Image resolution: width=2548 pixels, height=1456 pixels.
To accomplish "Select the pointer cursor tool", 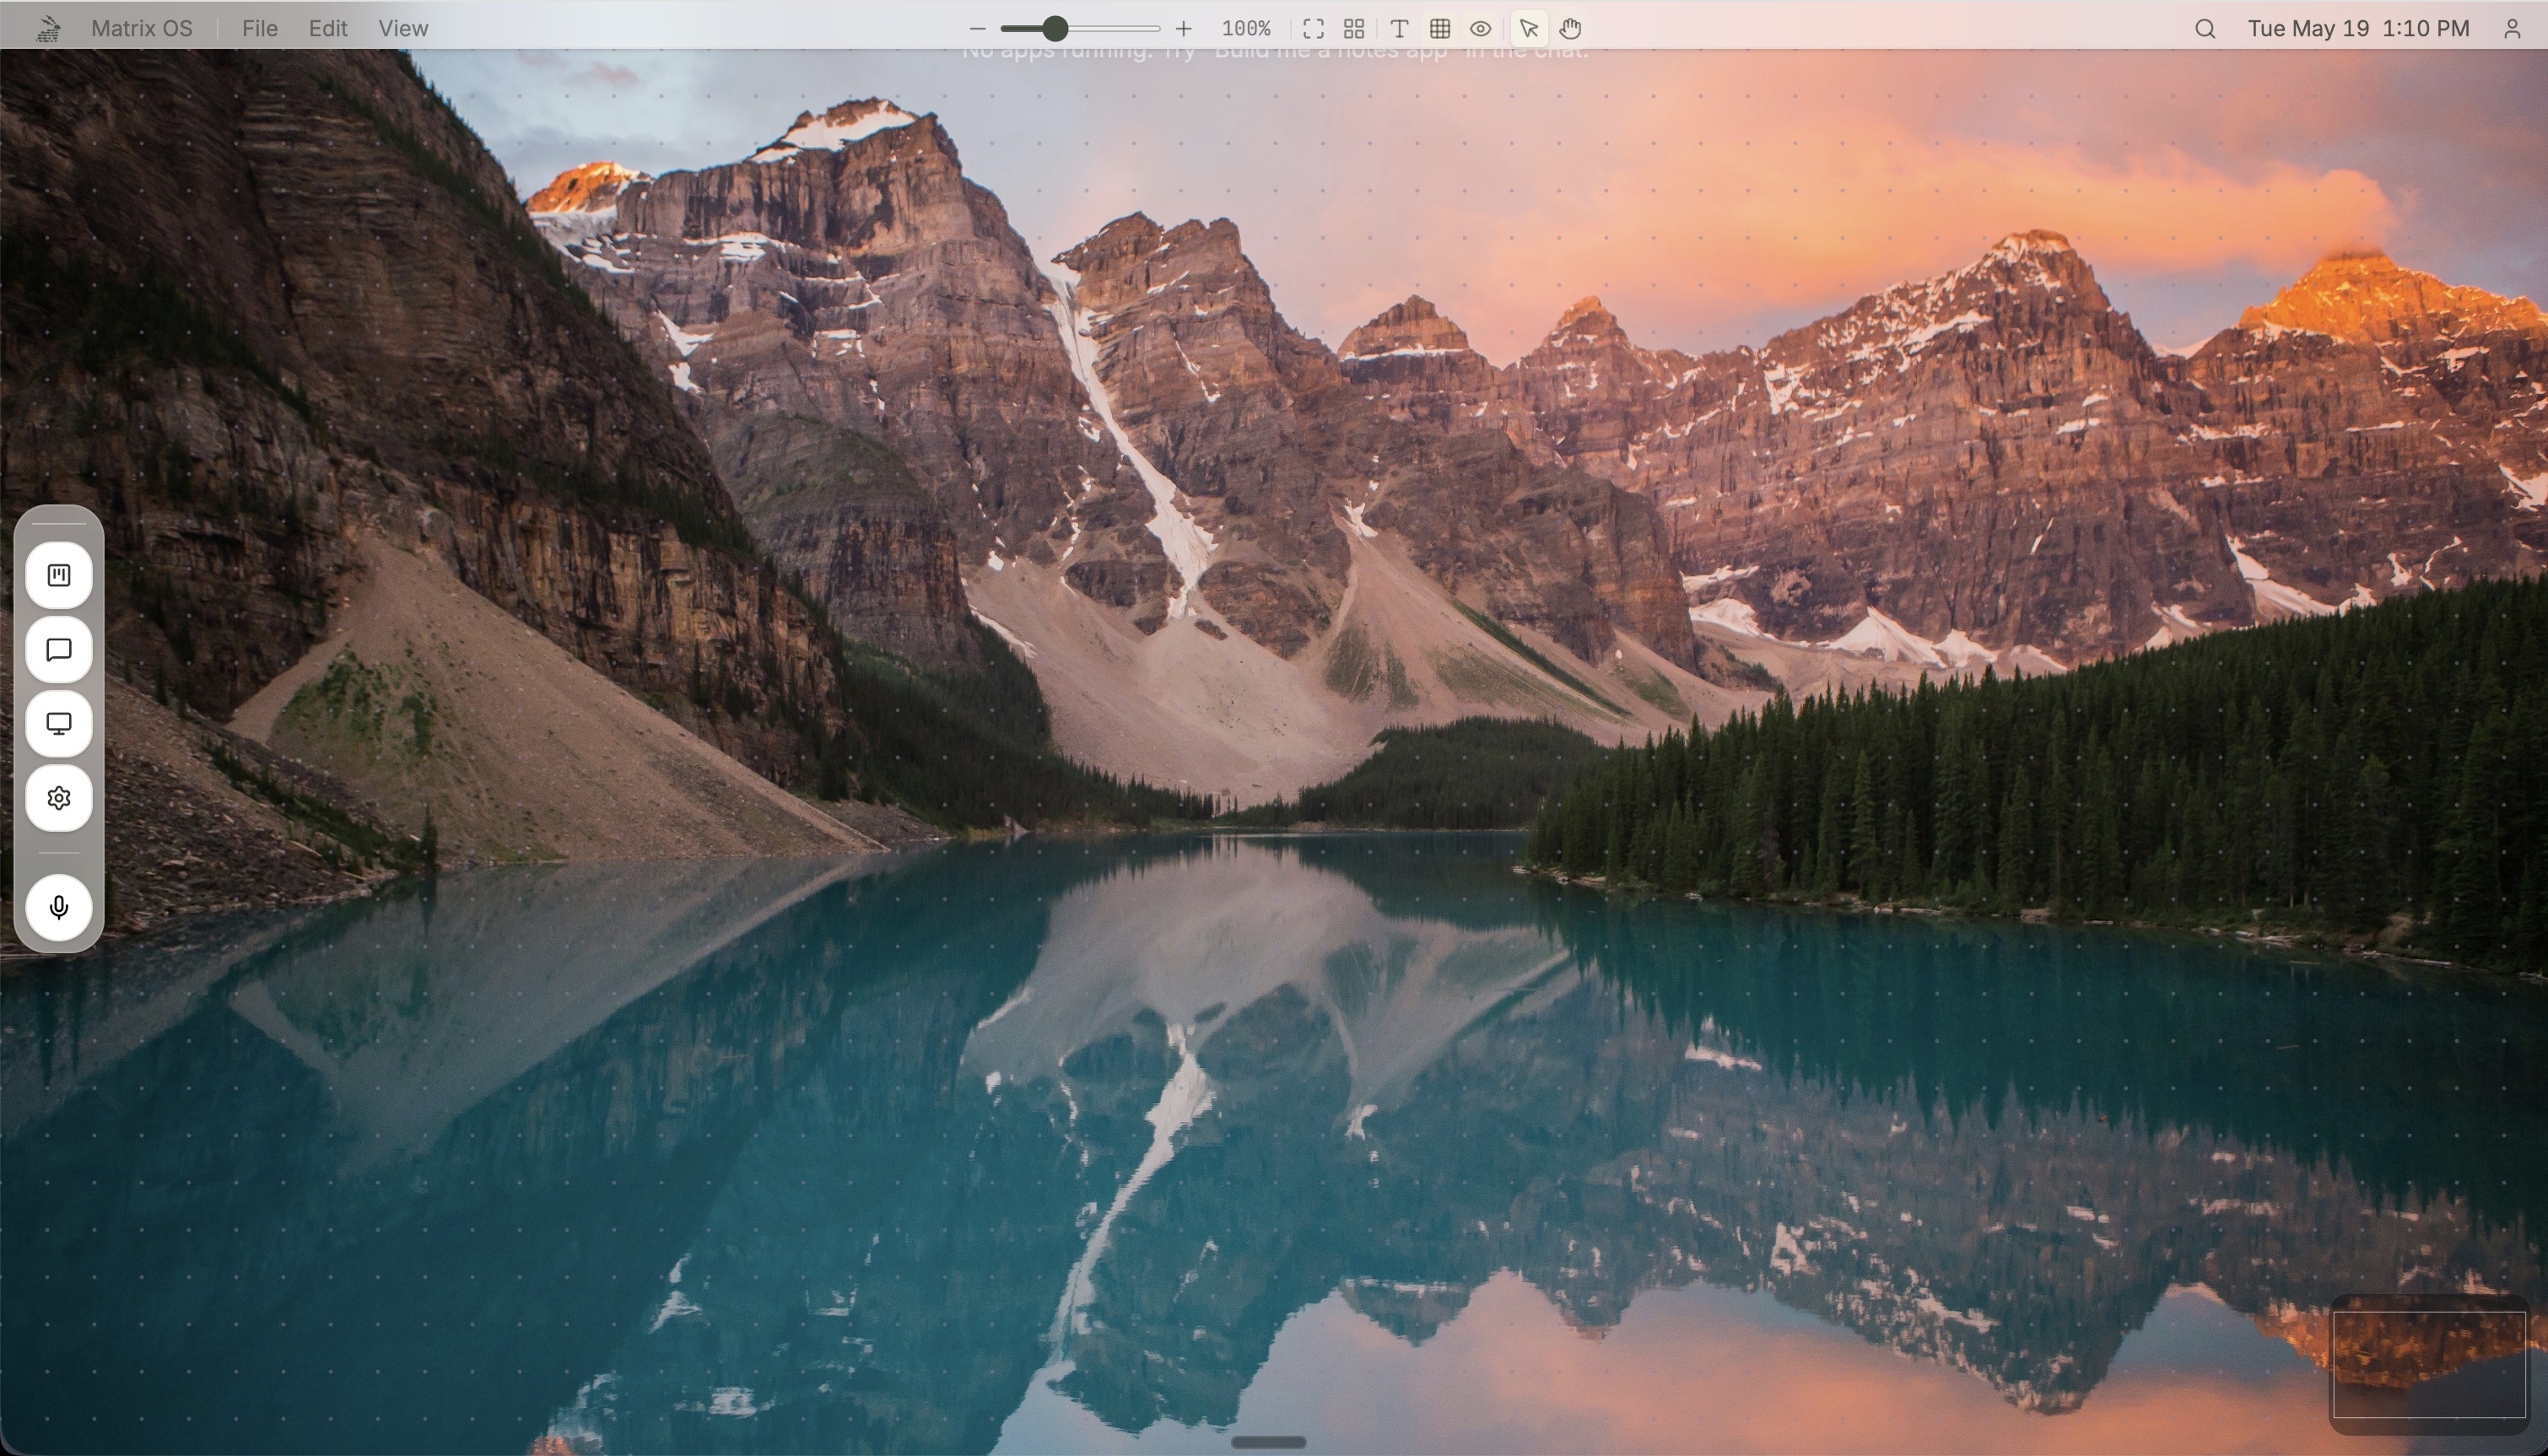I will tap(1529, 29).
